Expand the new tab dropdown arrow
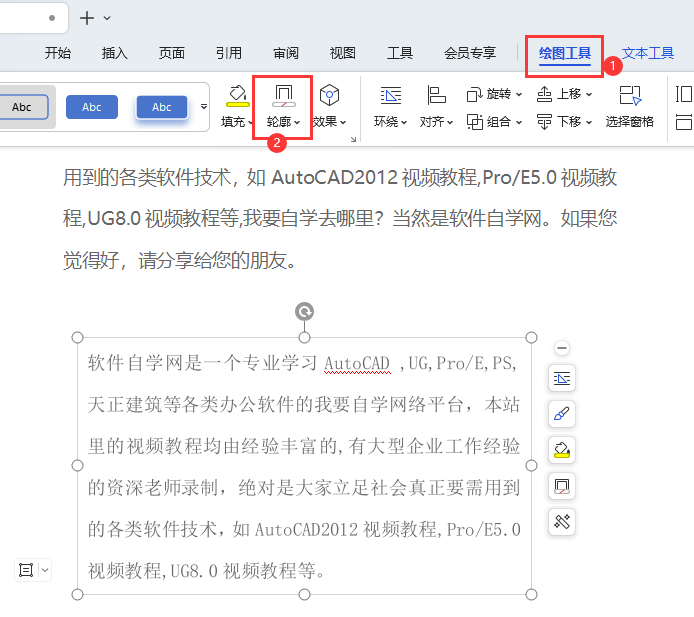The height and width of the screenshot is (617, 694). point(107,18)
